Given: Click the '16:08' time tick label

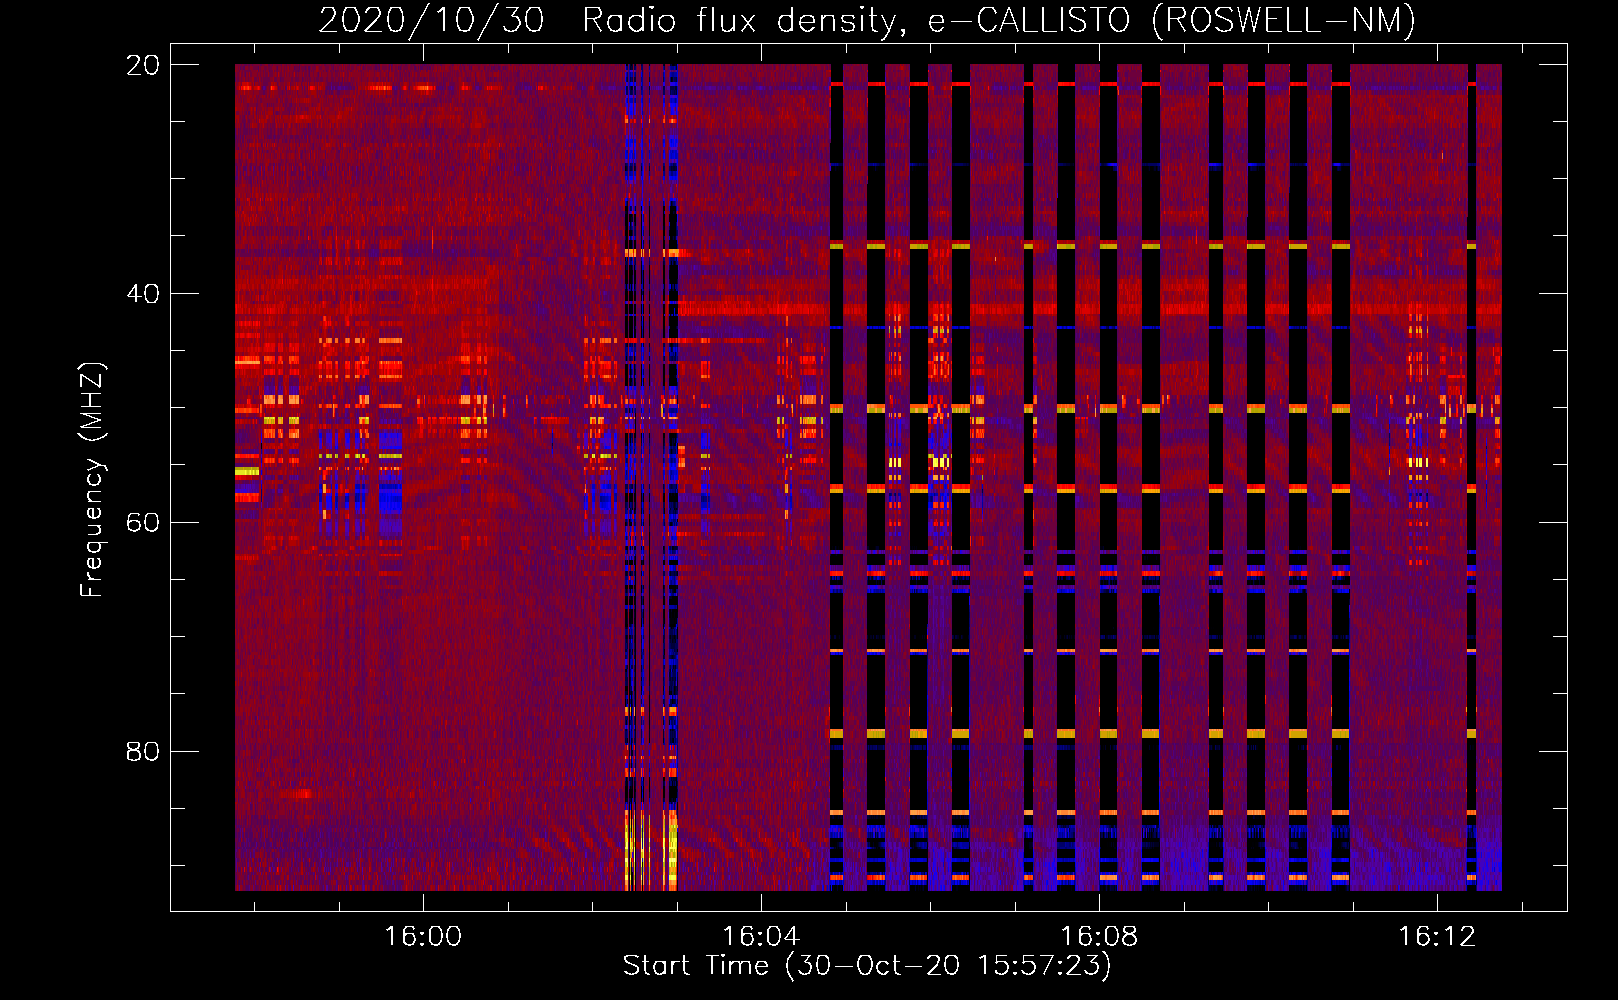Looking at the screenshot, I should 1099,937.
